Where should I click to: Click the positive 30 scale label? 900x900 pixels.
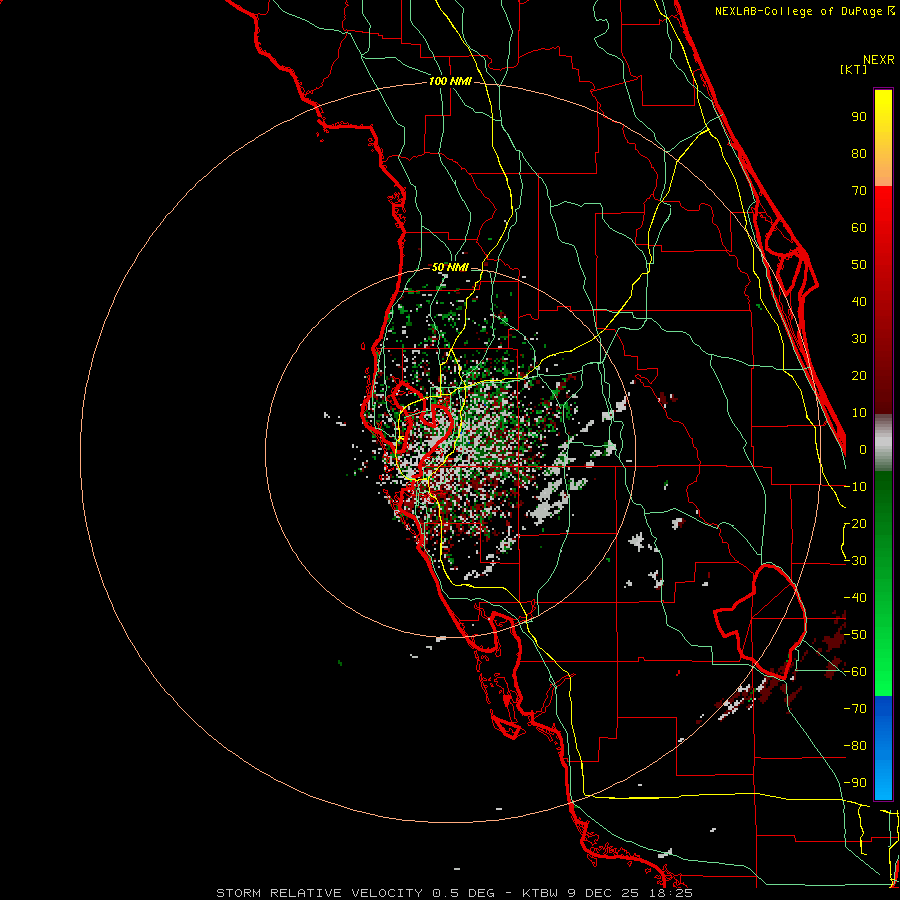[x=859, y=339]
